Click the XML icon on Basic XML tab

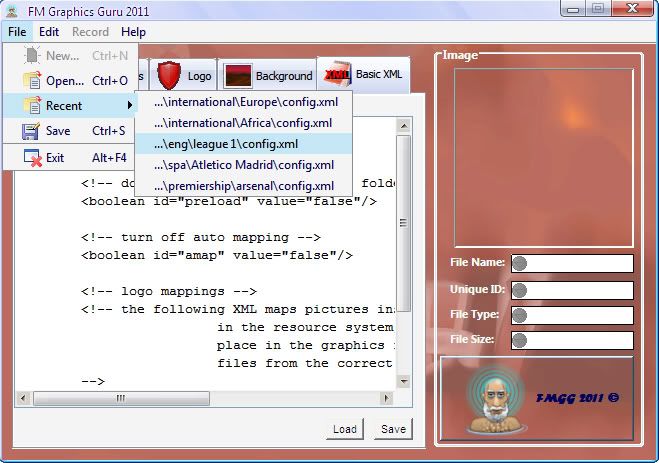[x=337, y=74]
